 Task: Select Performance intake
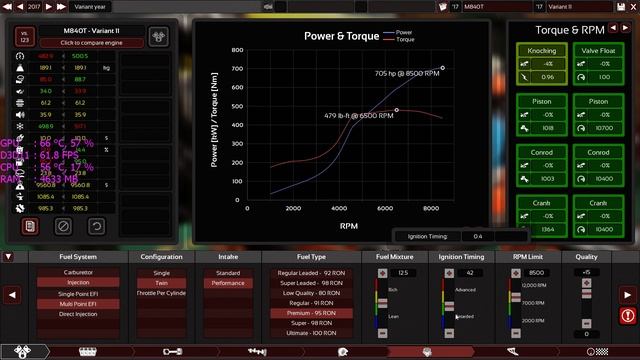pyautogui.click(x=228, y=283)
